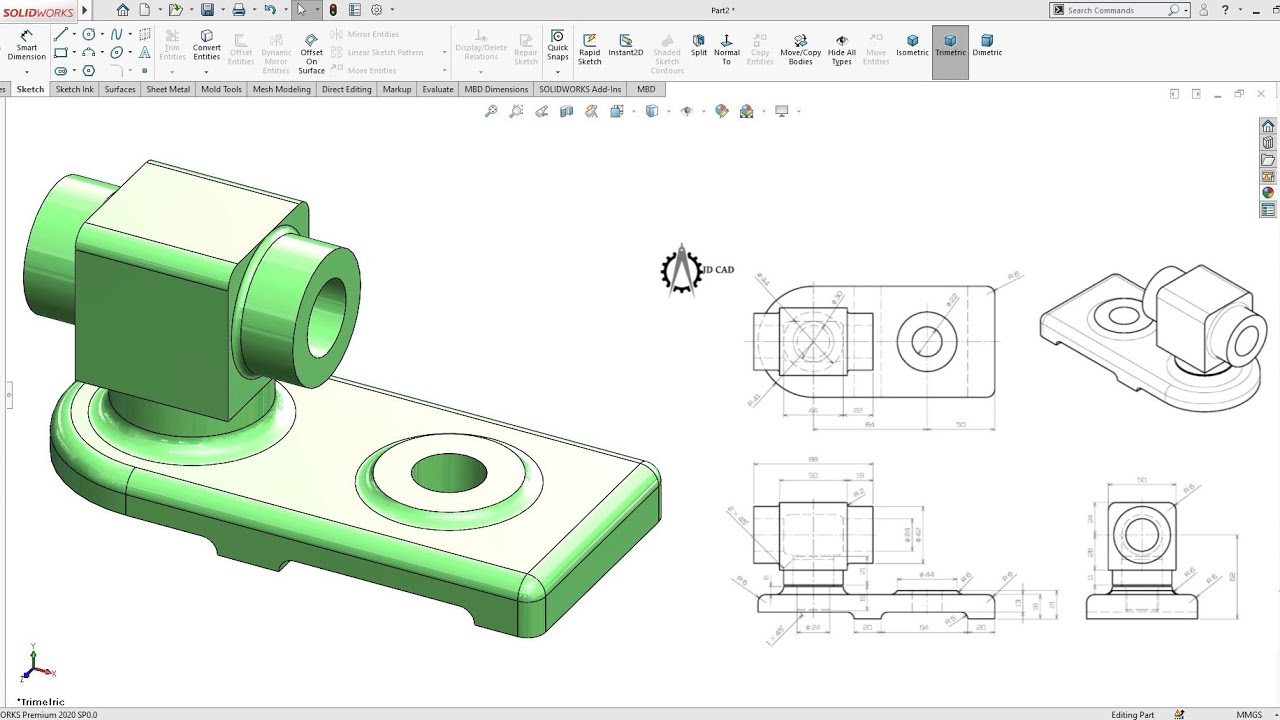
Task: Open File Properties icon
Action: (x=355, y=10)
